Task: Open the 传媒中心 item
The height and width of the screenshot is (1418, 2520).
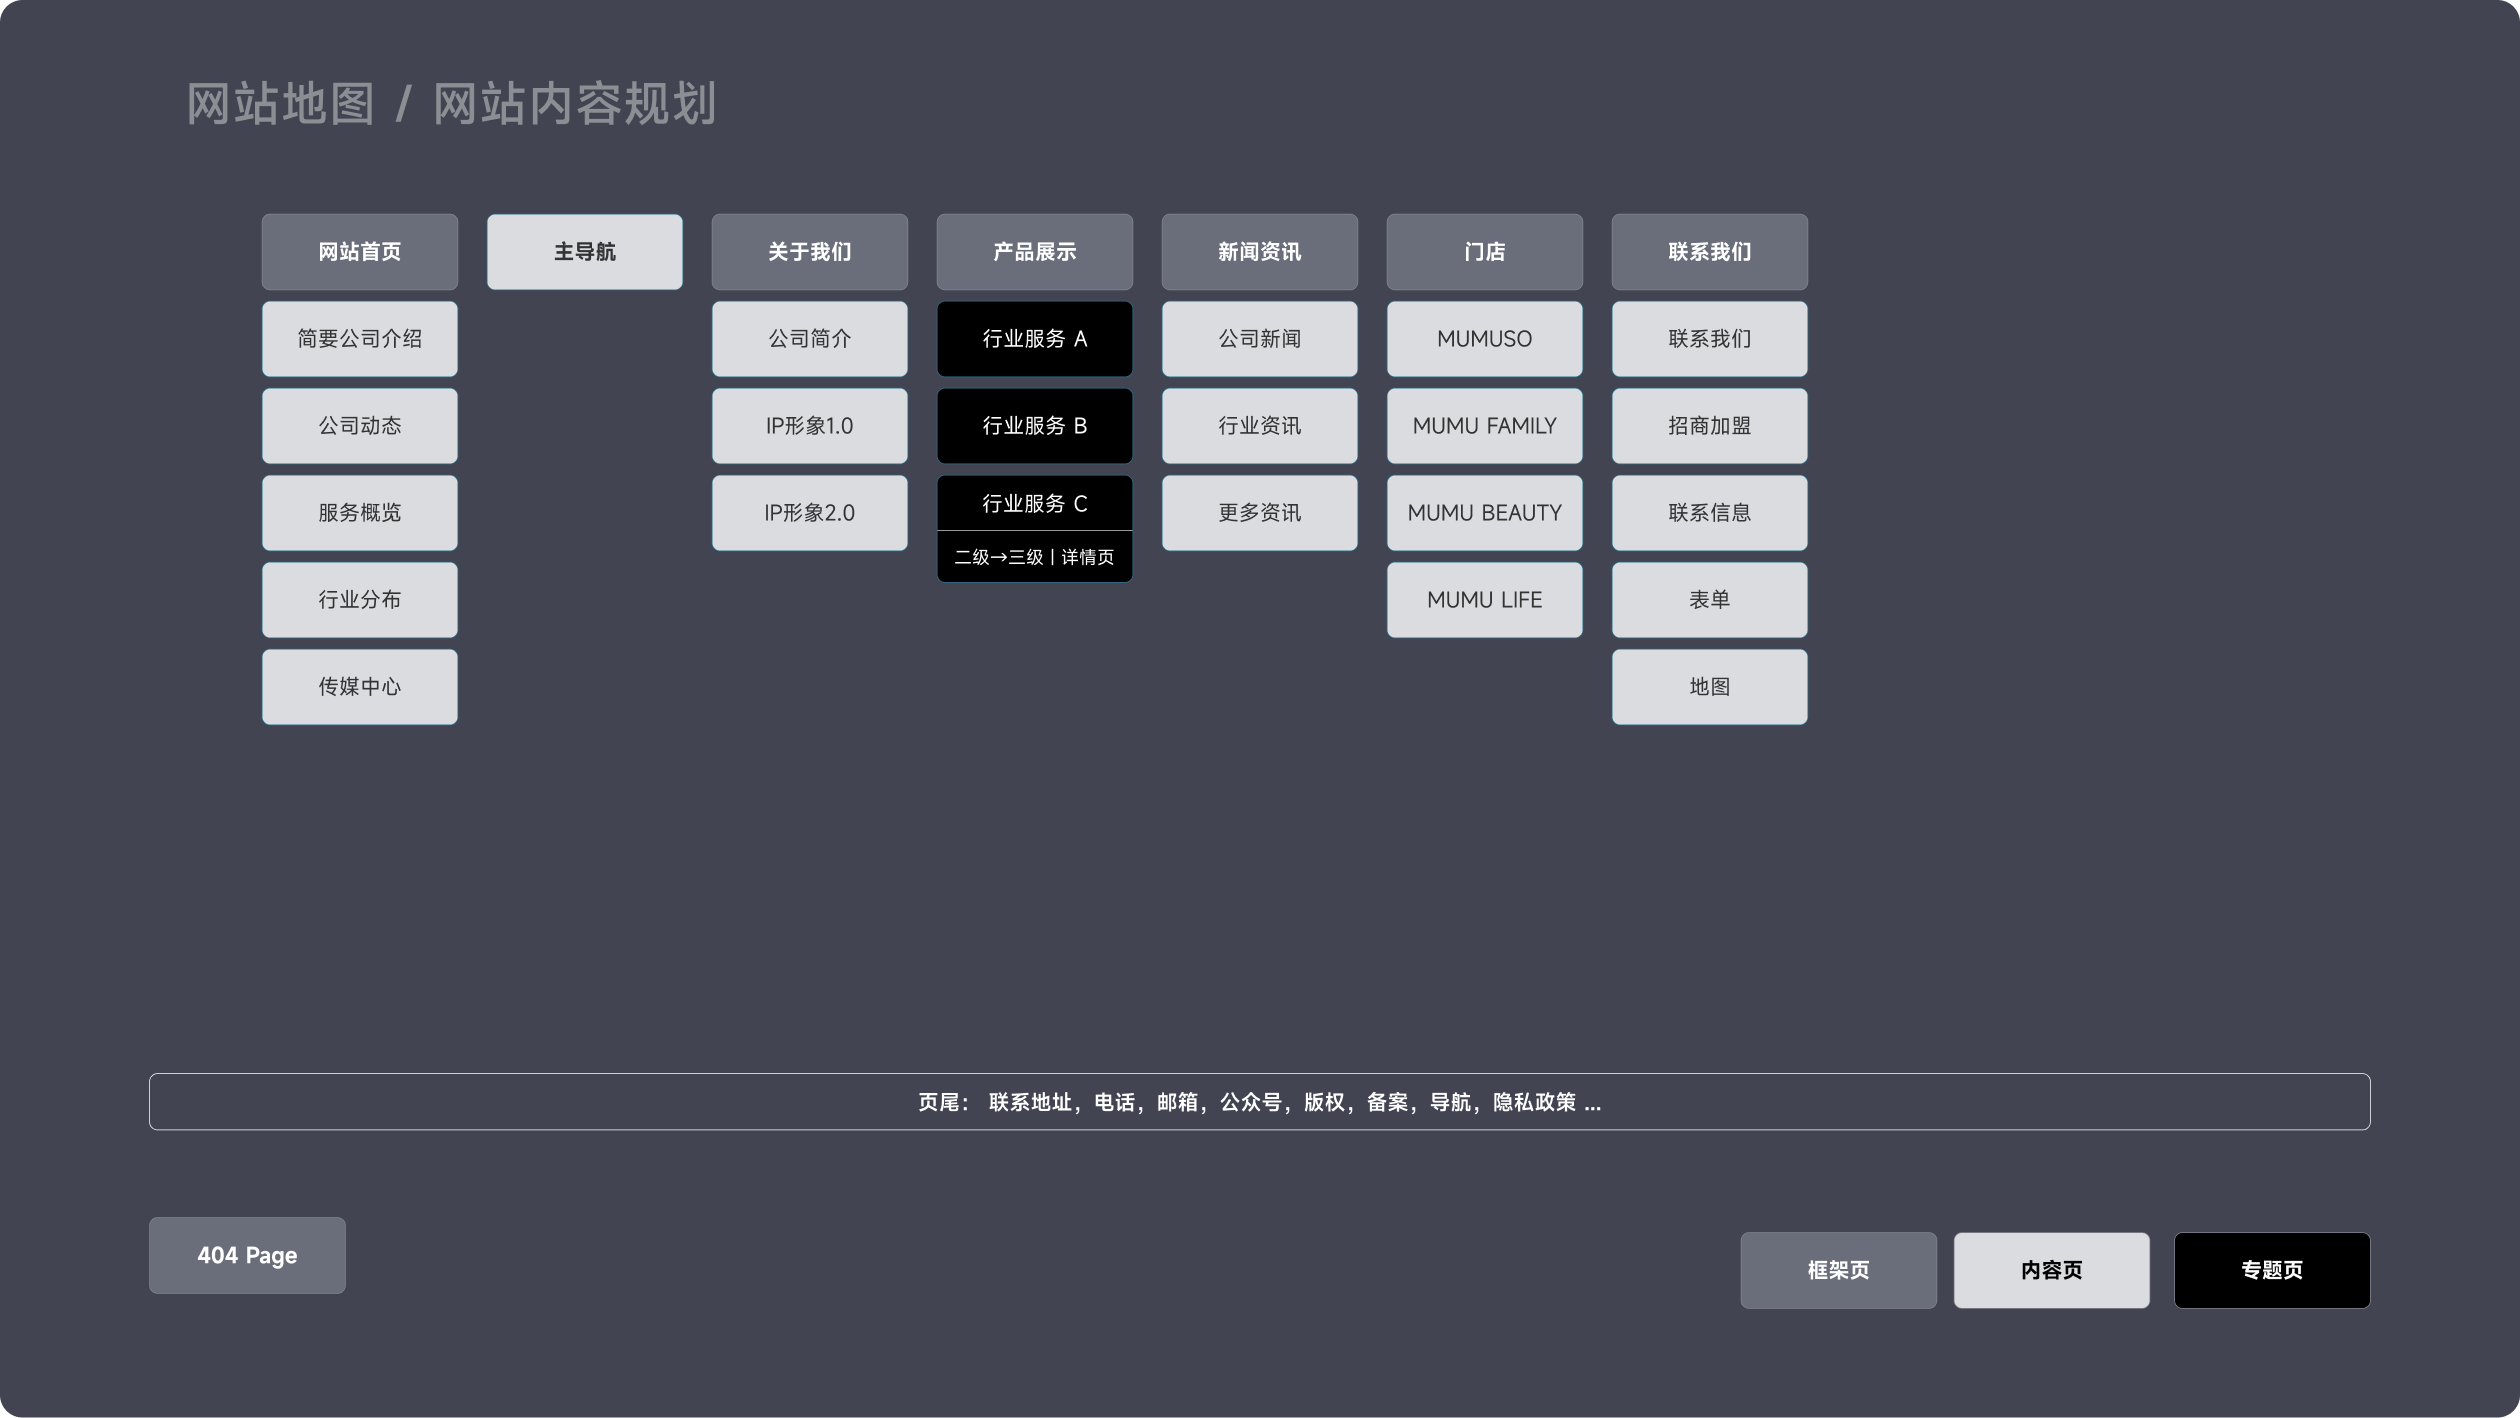Action: pos(359,687)
